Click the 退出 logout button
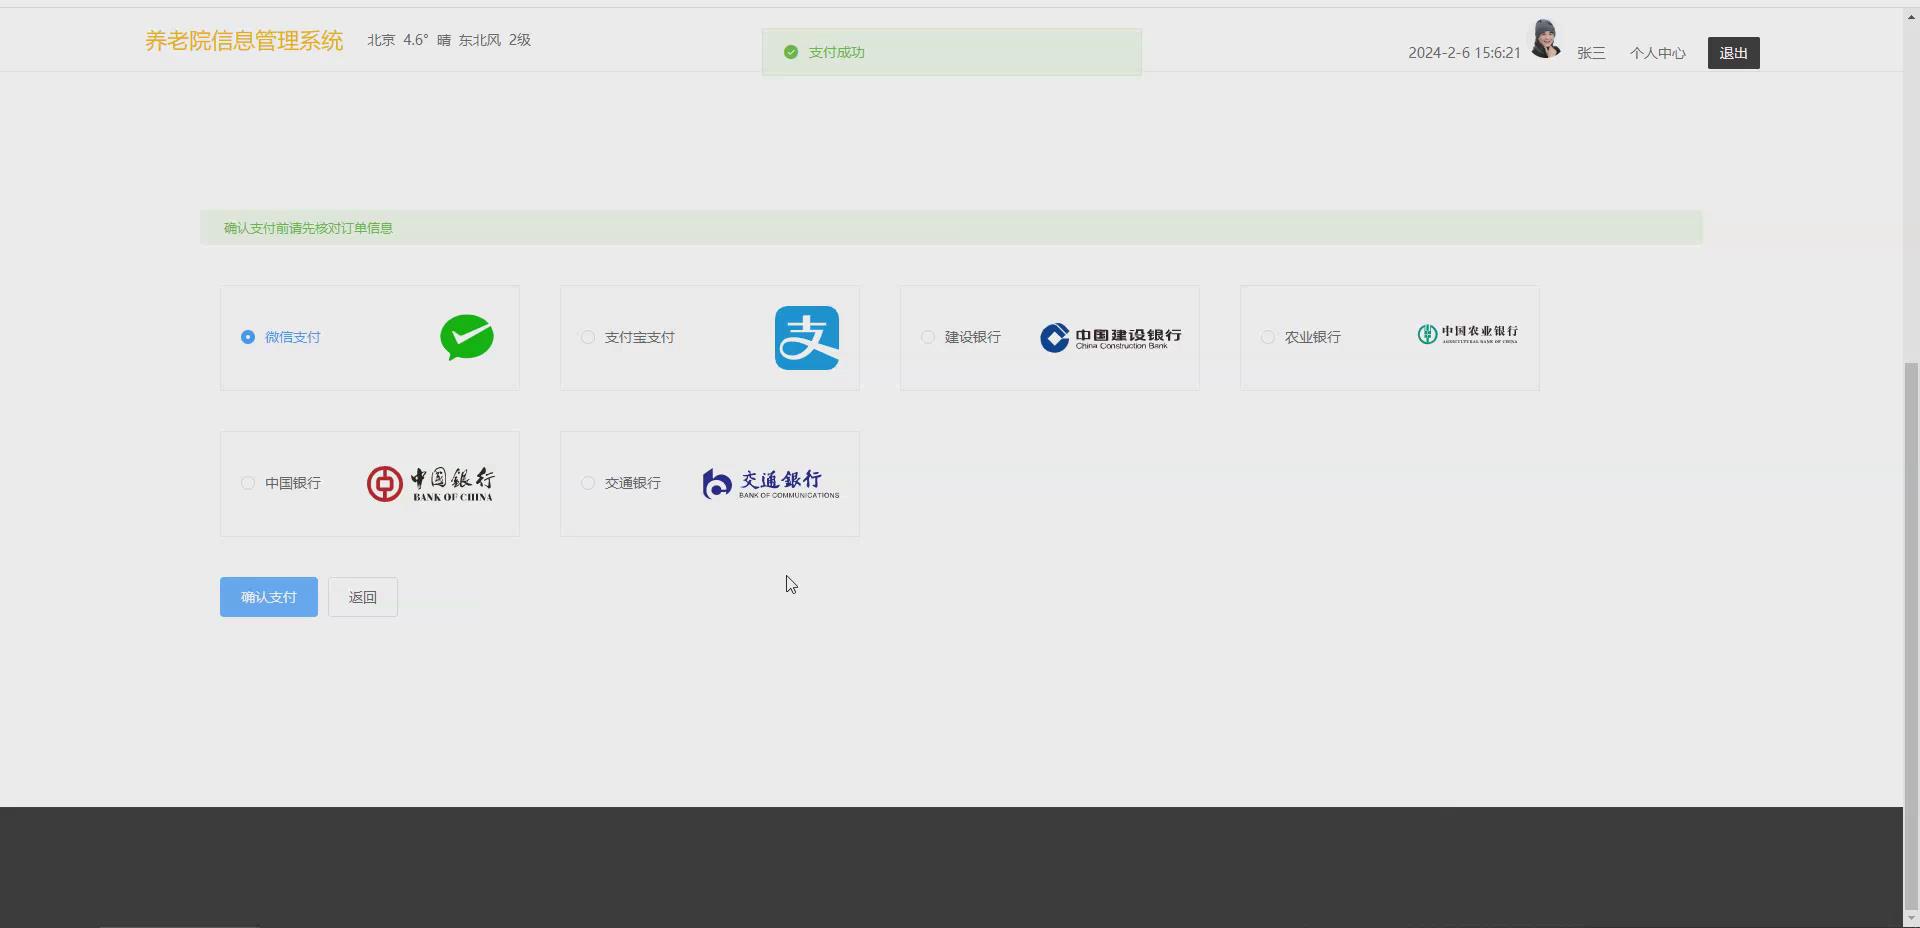Screen dimensions: 1920x928 [1733, 52]
